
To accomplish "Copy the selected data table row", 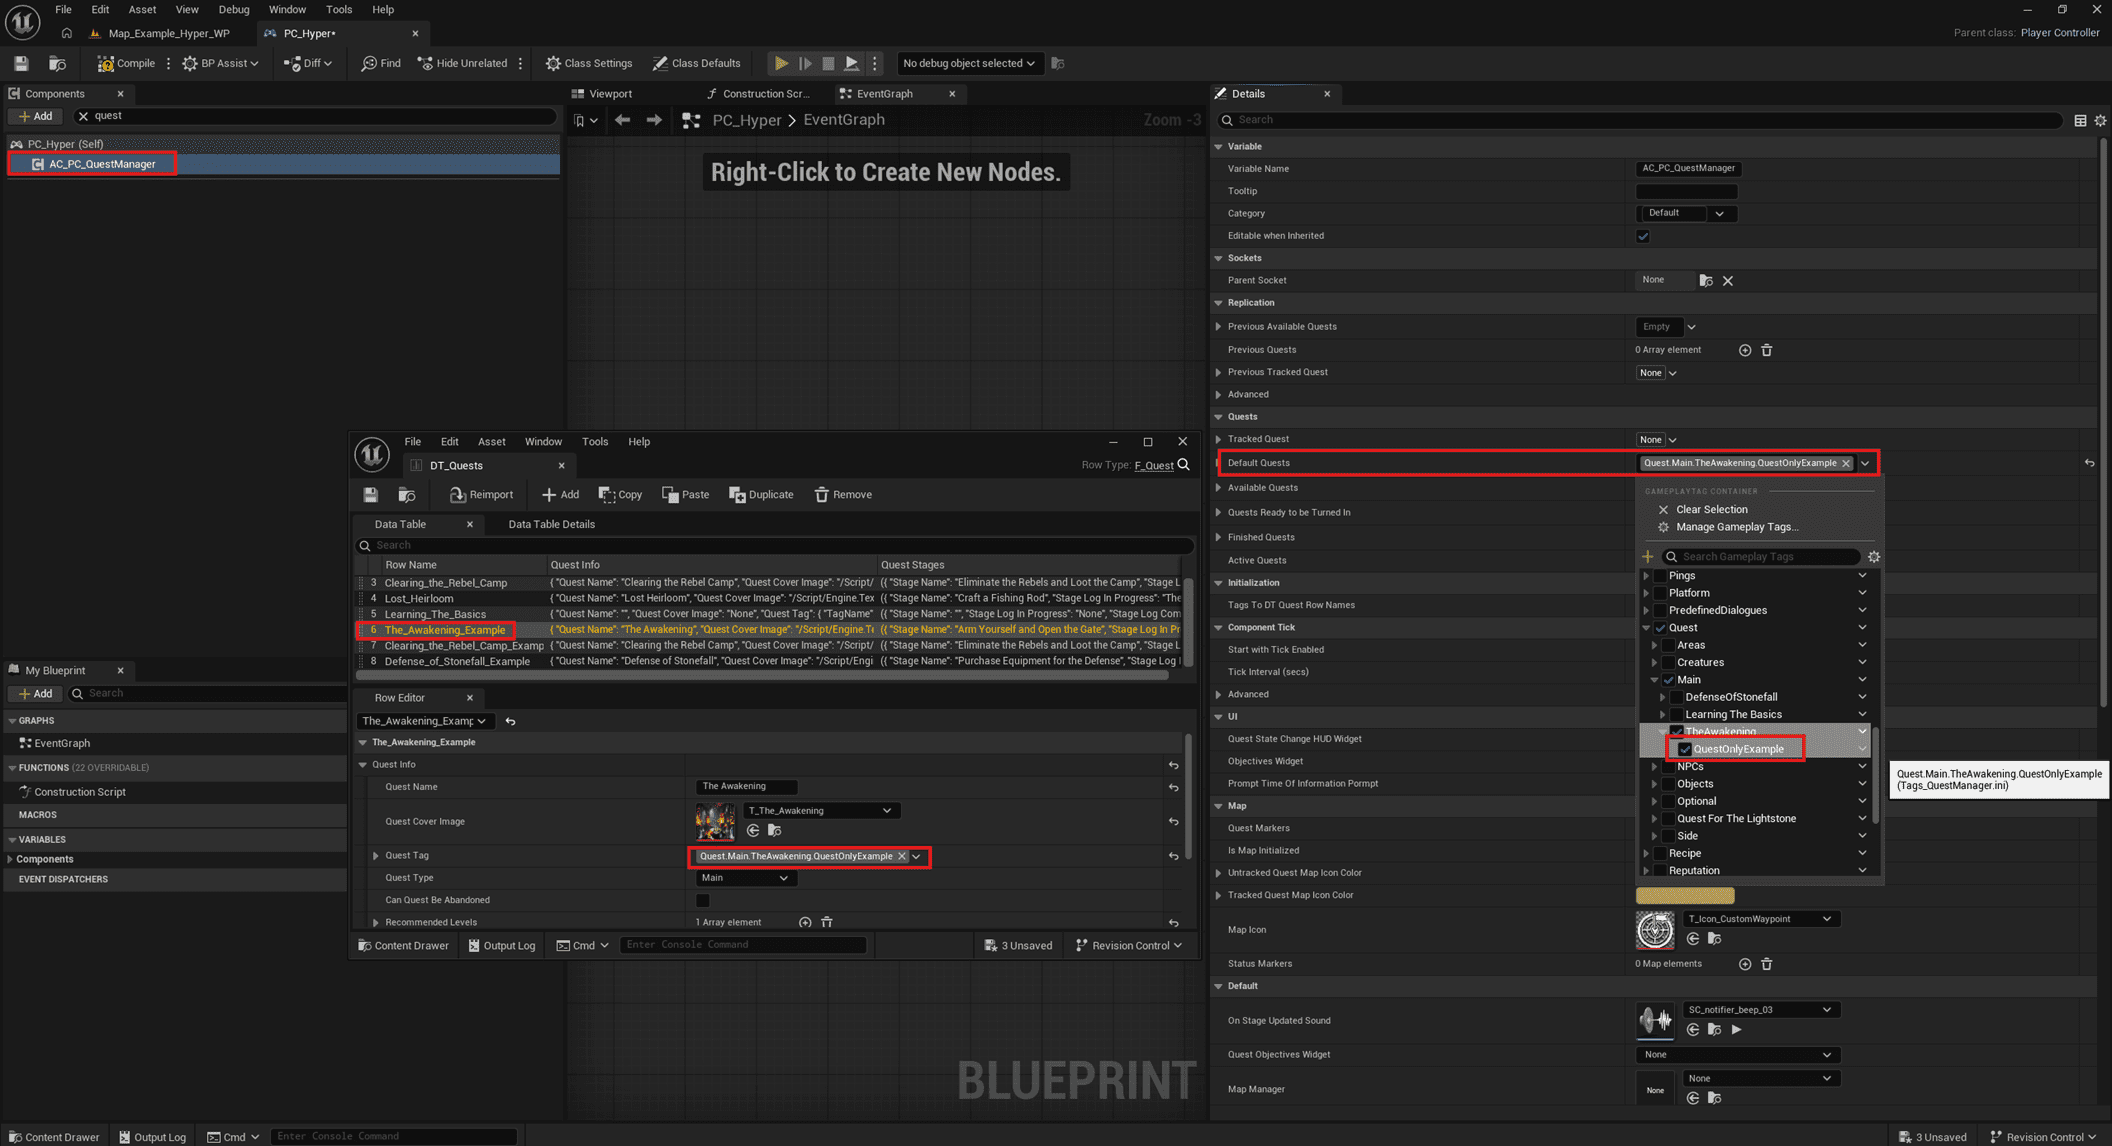I will tap(620, 495).
